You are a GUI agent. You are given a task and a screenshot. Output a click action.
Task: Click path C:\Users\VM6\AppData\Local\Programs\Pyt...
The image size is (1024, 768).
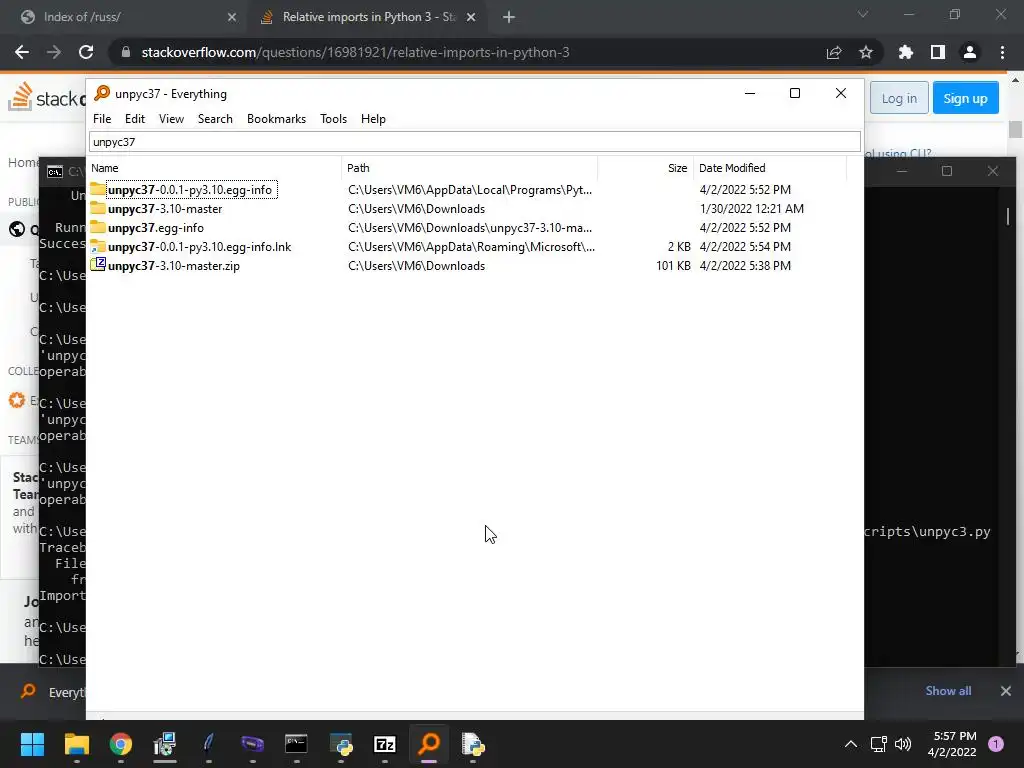[470, 190]
